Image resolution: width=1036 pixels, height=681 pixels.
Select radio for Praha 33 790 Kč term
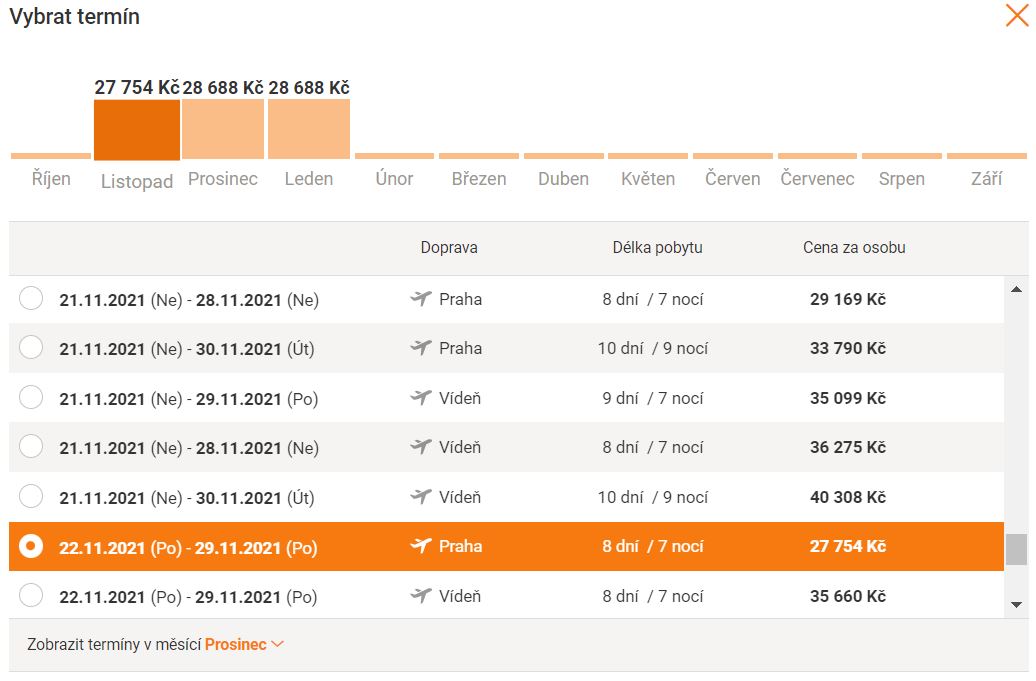pyautogui.click(x=31, y=347)
